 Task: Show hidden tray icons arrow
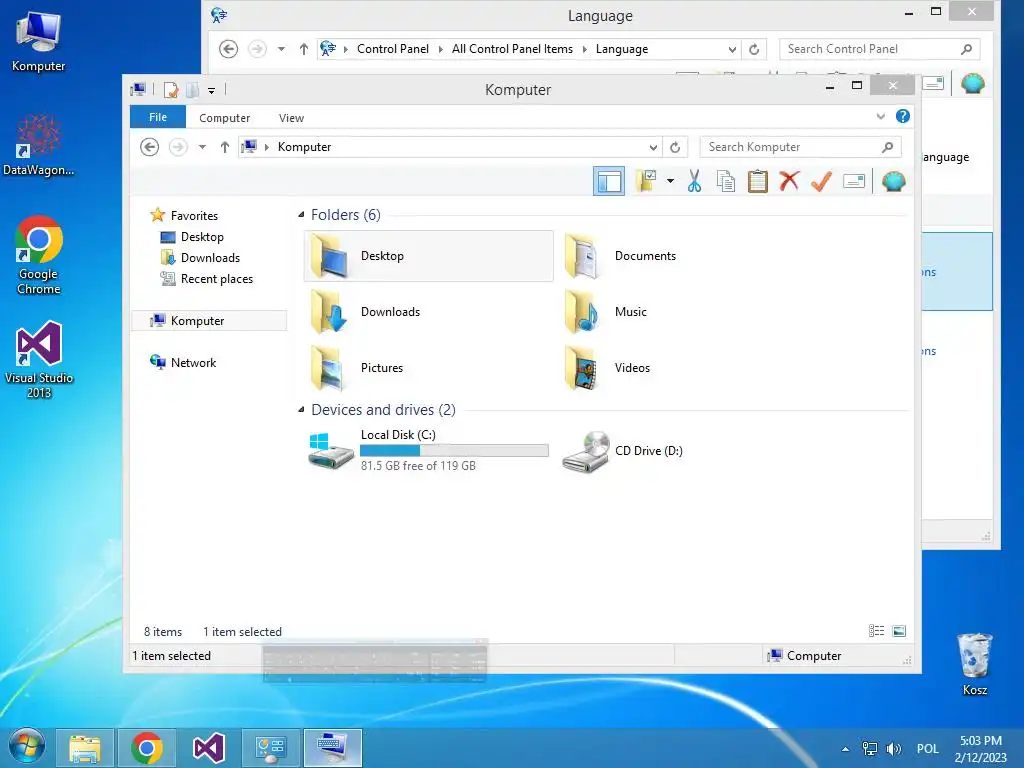(846, 749)
